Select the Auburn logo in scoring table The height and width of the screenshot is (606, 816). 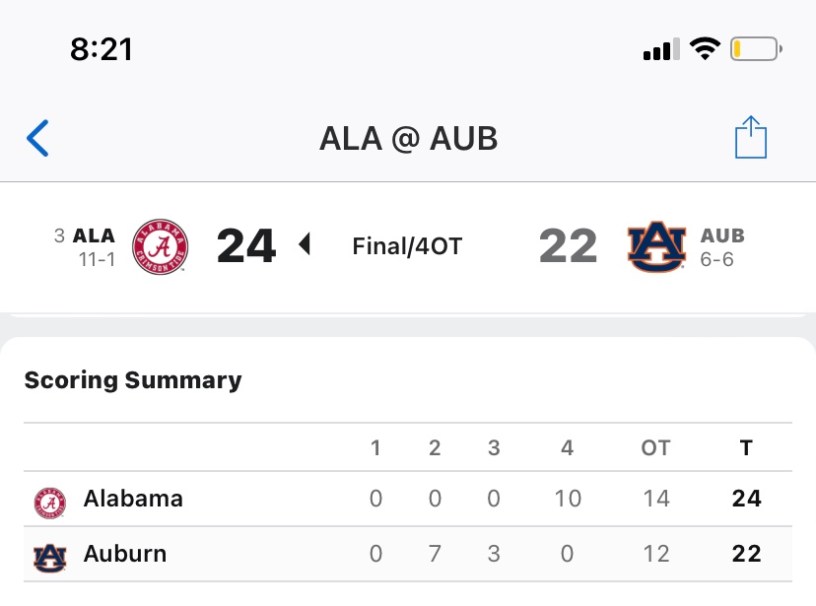[50, 555]
